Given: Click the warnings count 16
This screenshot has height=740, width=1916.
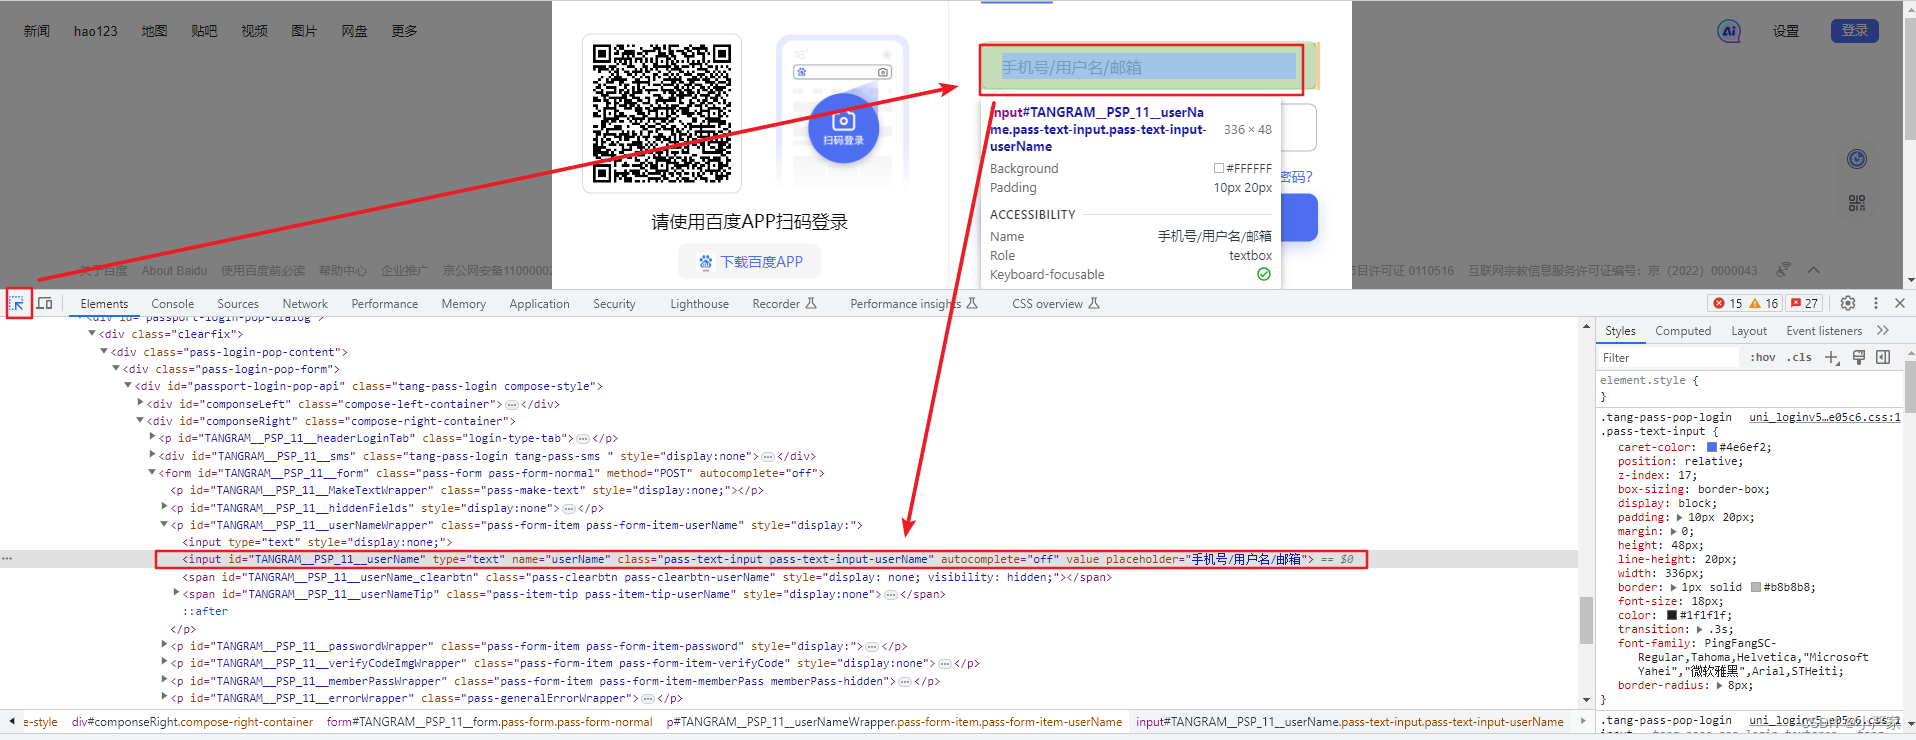Looking at the screenshot, I should click(x=1764, y=303).
